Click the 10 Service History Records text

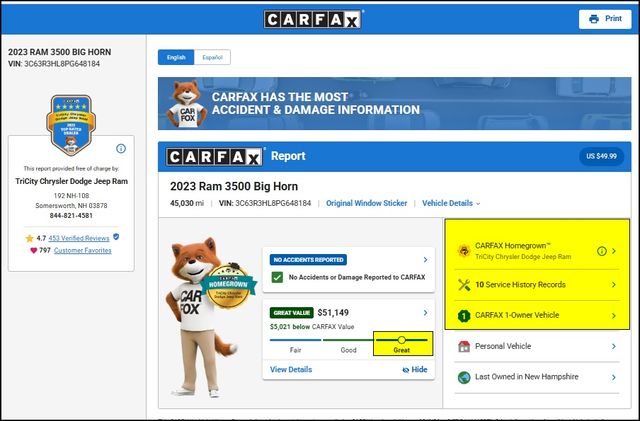click(520, 285)
